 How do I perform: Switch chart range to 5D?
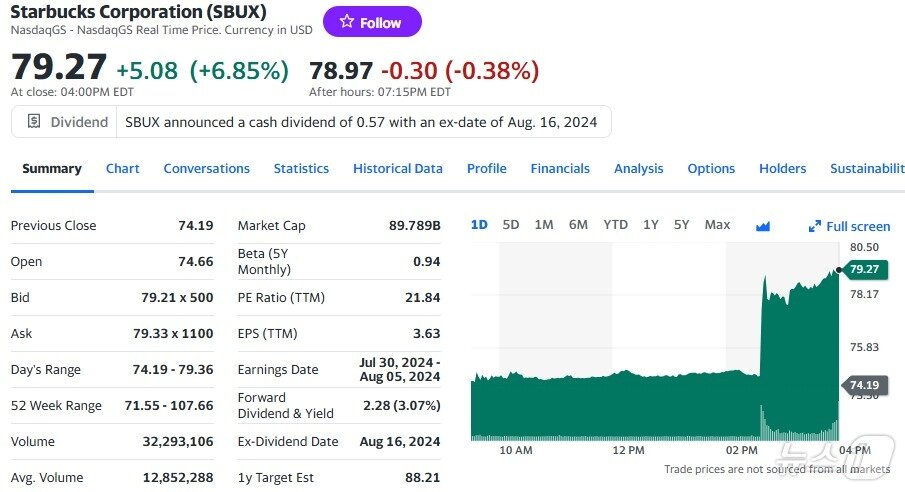(511, 225)
